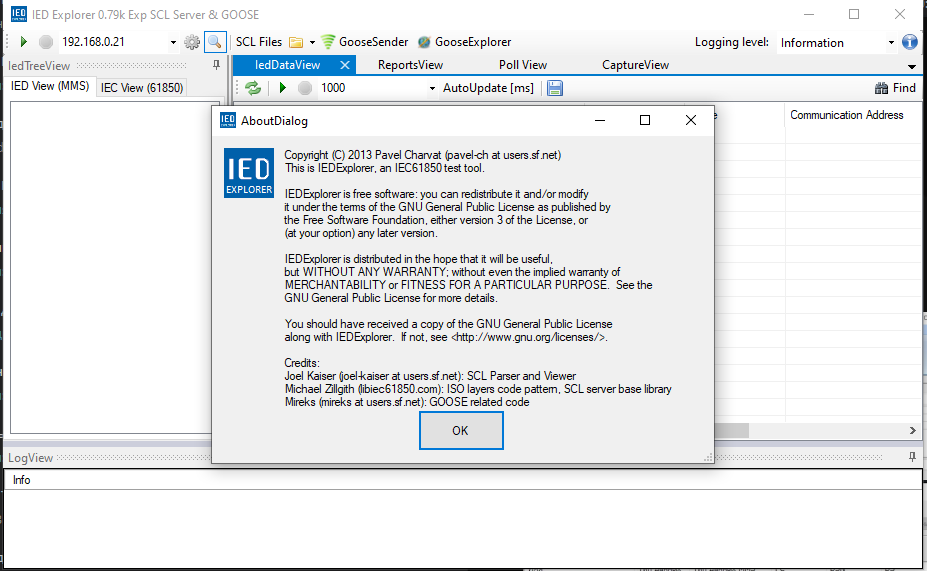The width and height of the screenshot is (927, 571).
Task: Click the Michael Zillgith credits line
Action: point(478,389)
